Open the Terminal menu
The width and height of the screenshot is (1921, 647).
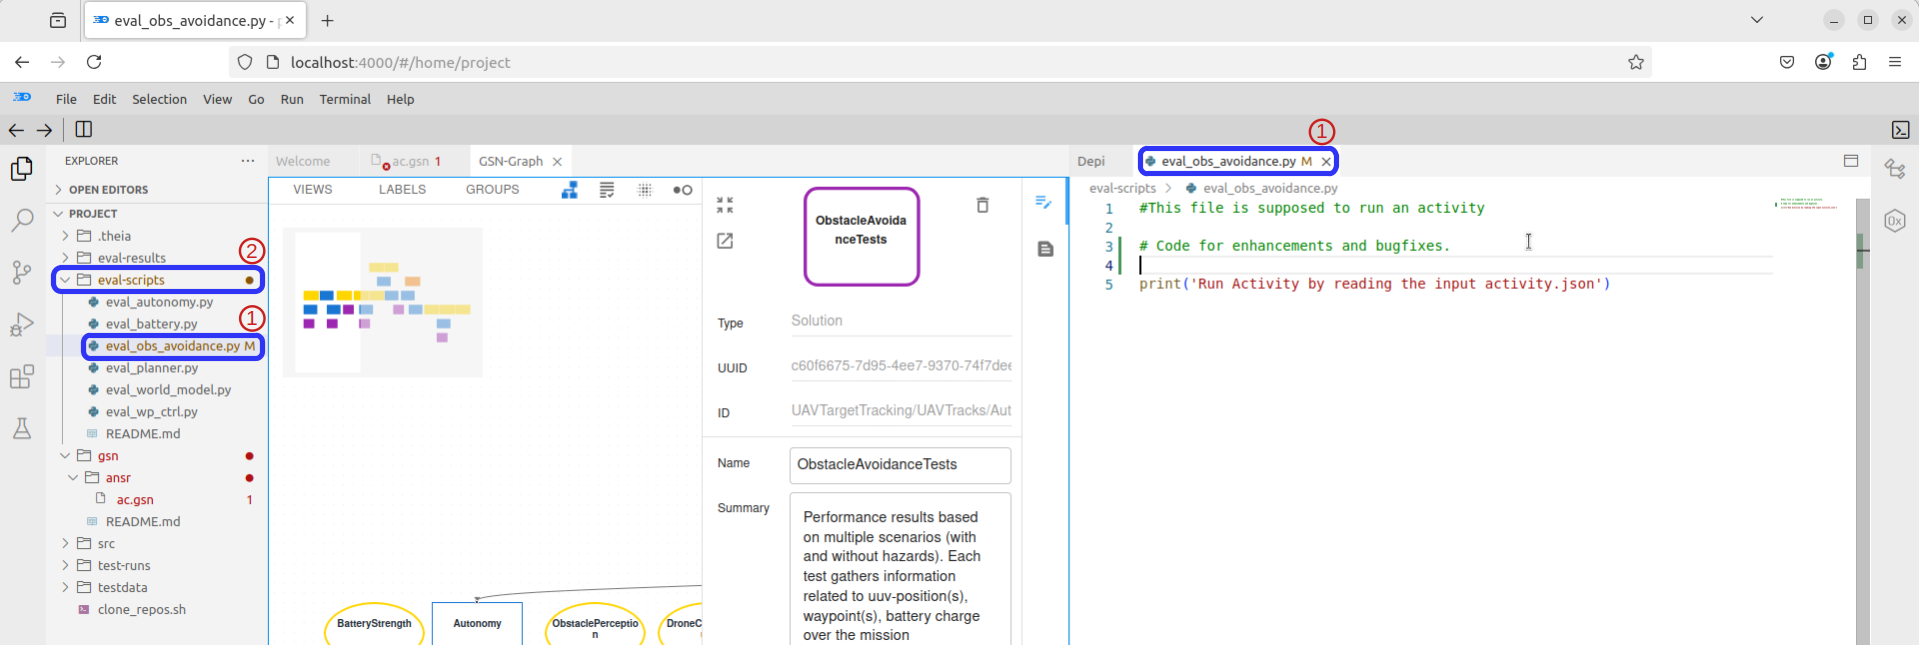[x=345, y=99]
